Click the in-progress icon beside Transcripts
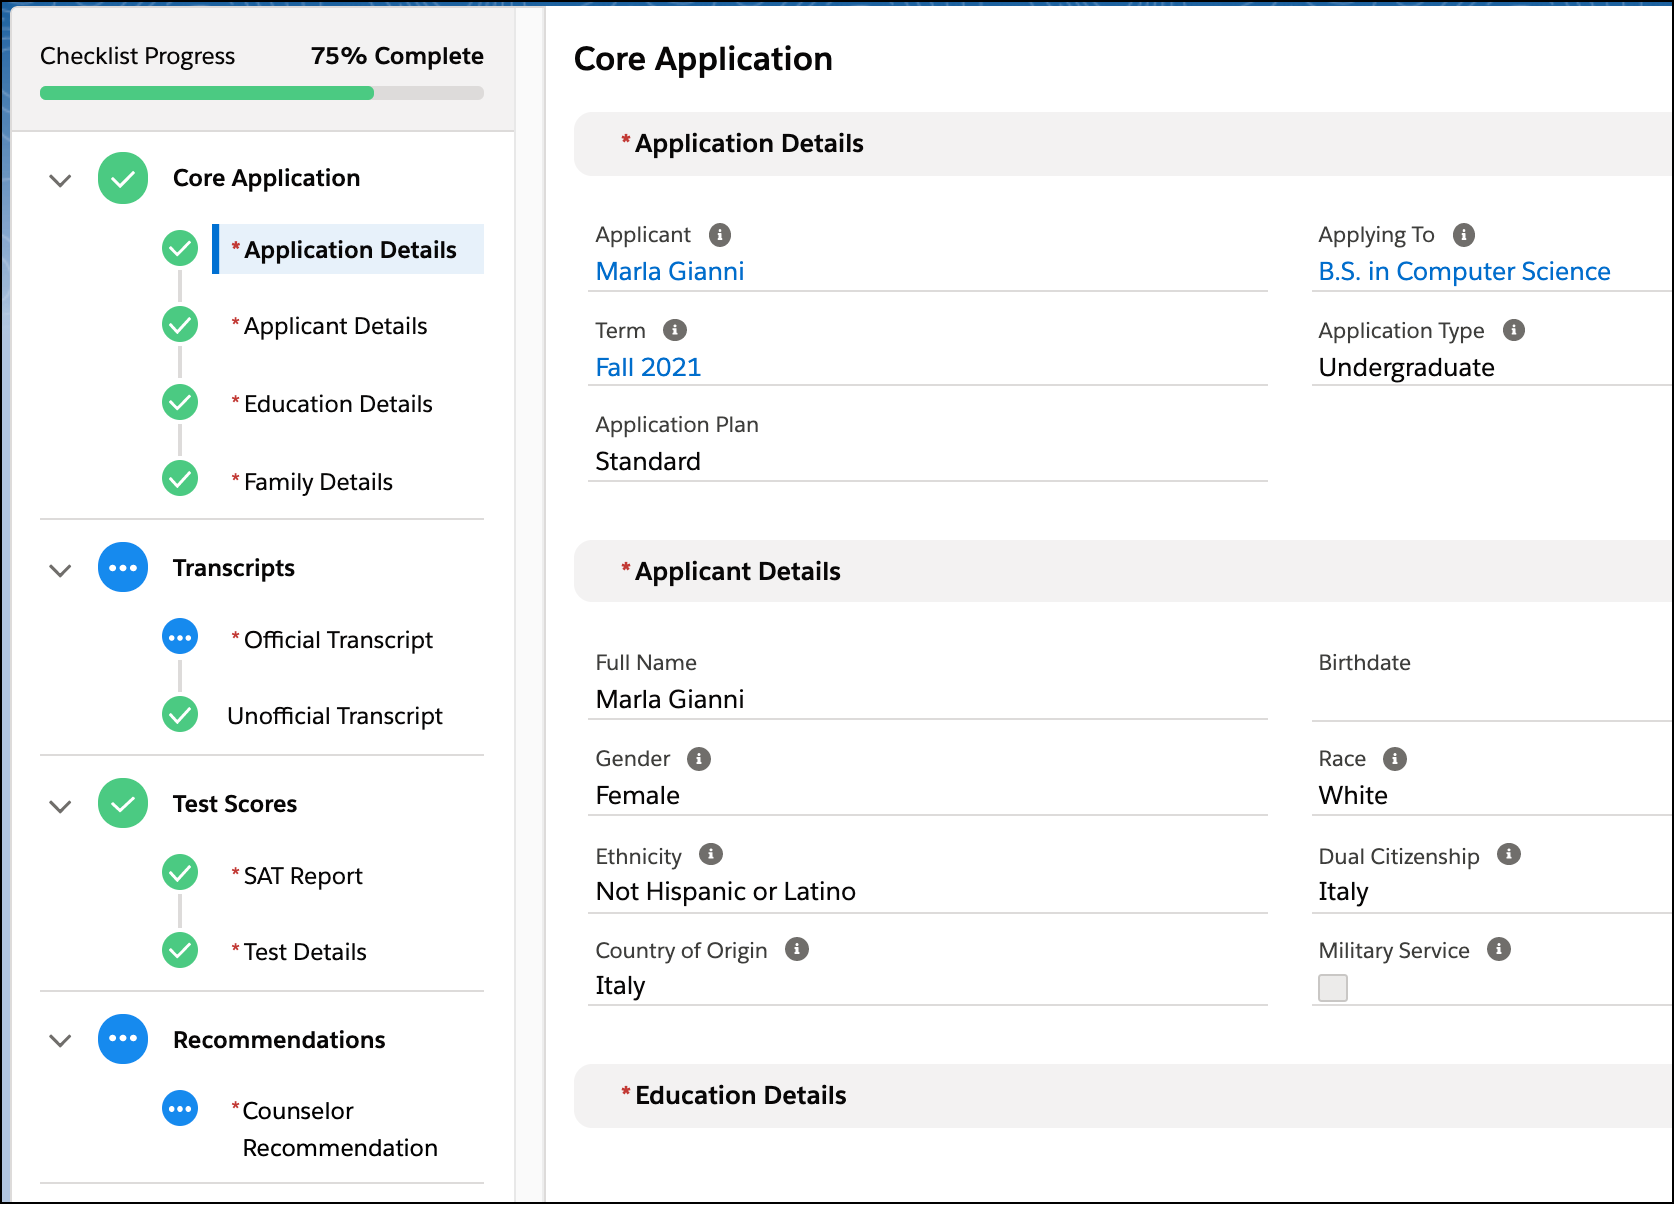1674x1206 pixels. [122, 567]
